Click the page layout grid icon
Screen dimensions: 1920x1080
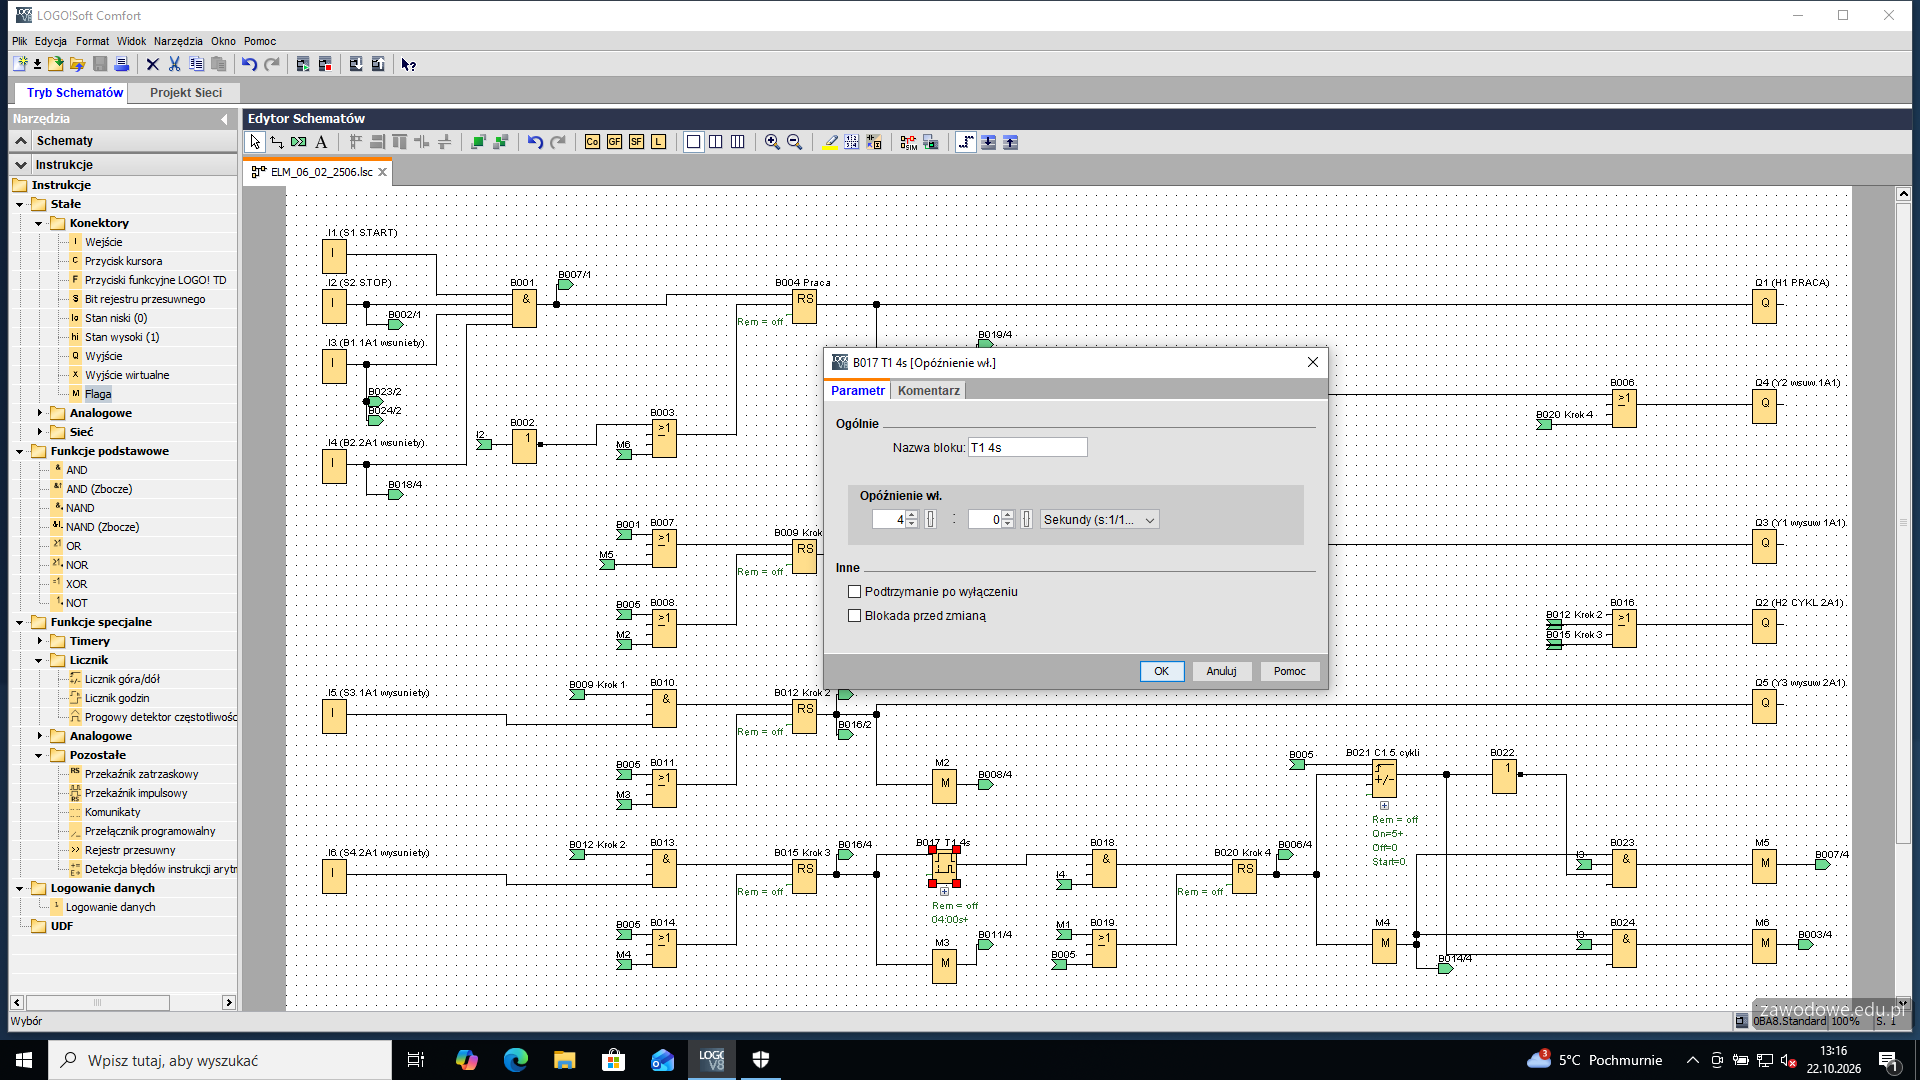pyautogui.click(x=851, y=142)
